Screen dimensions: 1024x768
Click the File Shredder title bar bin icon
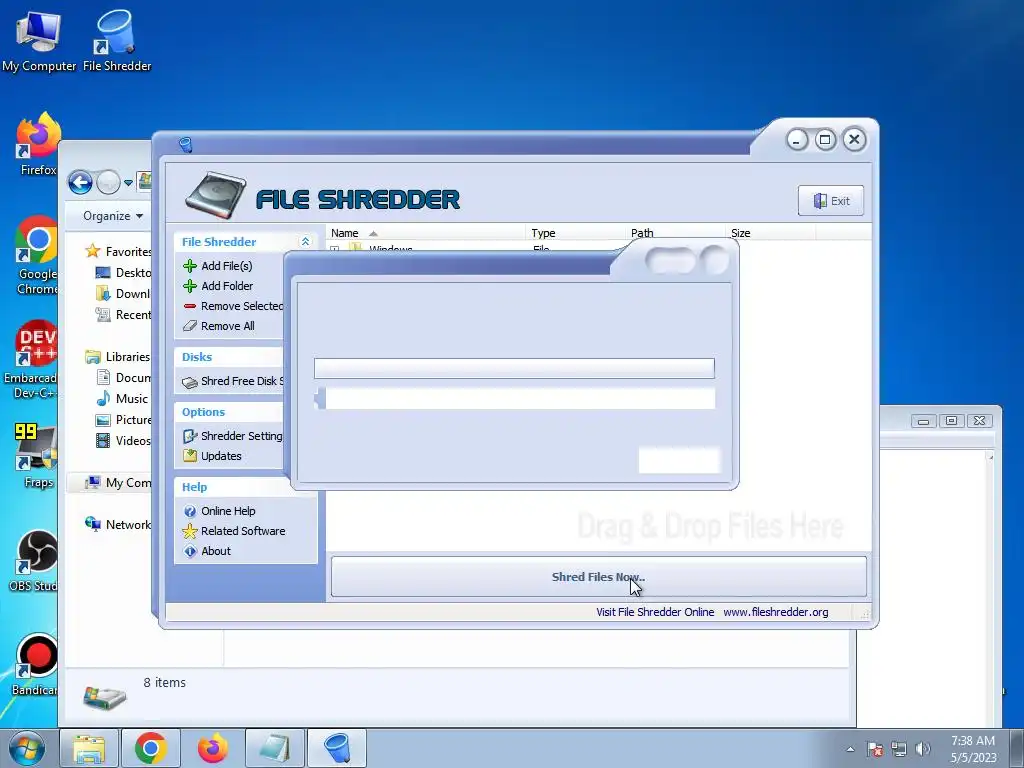pos(186,144)
